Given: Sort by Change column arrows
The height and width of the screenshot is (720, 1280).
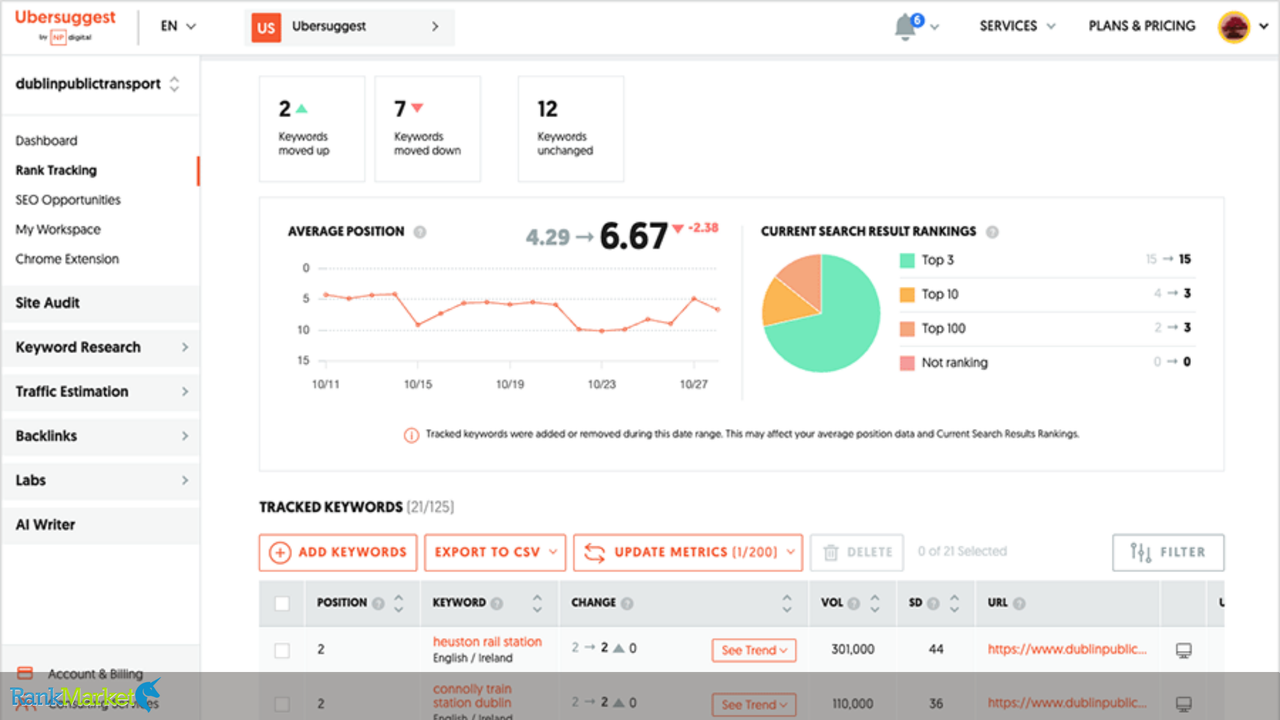Looking at the screenshot, I should 786,604.
